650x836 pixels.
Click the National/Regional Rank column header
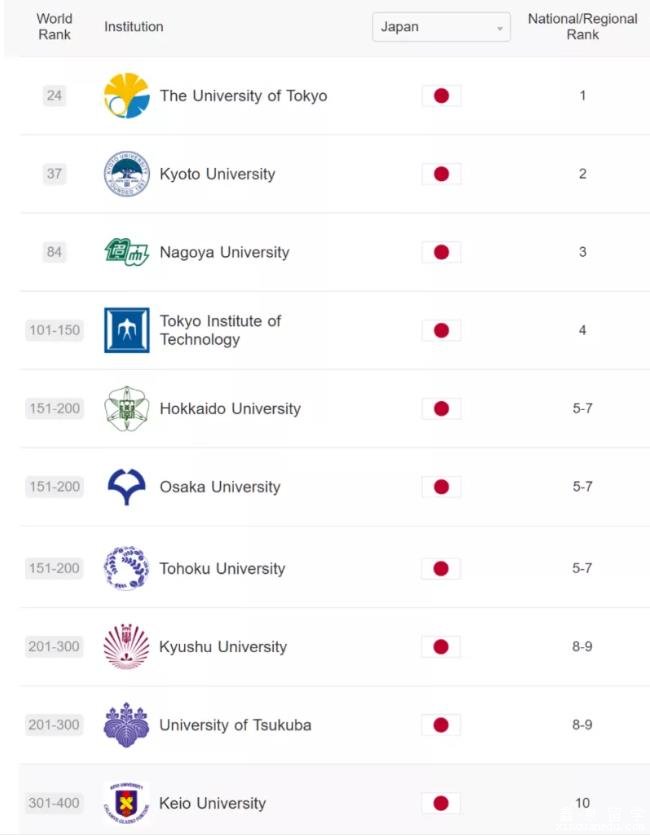click(582, 26)
